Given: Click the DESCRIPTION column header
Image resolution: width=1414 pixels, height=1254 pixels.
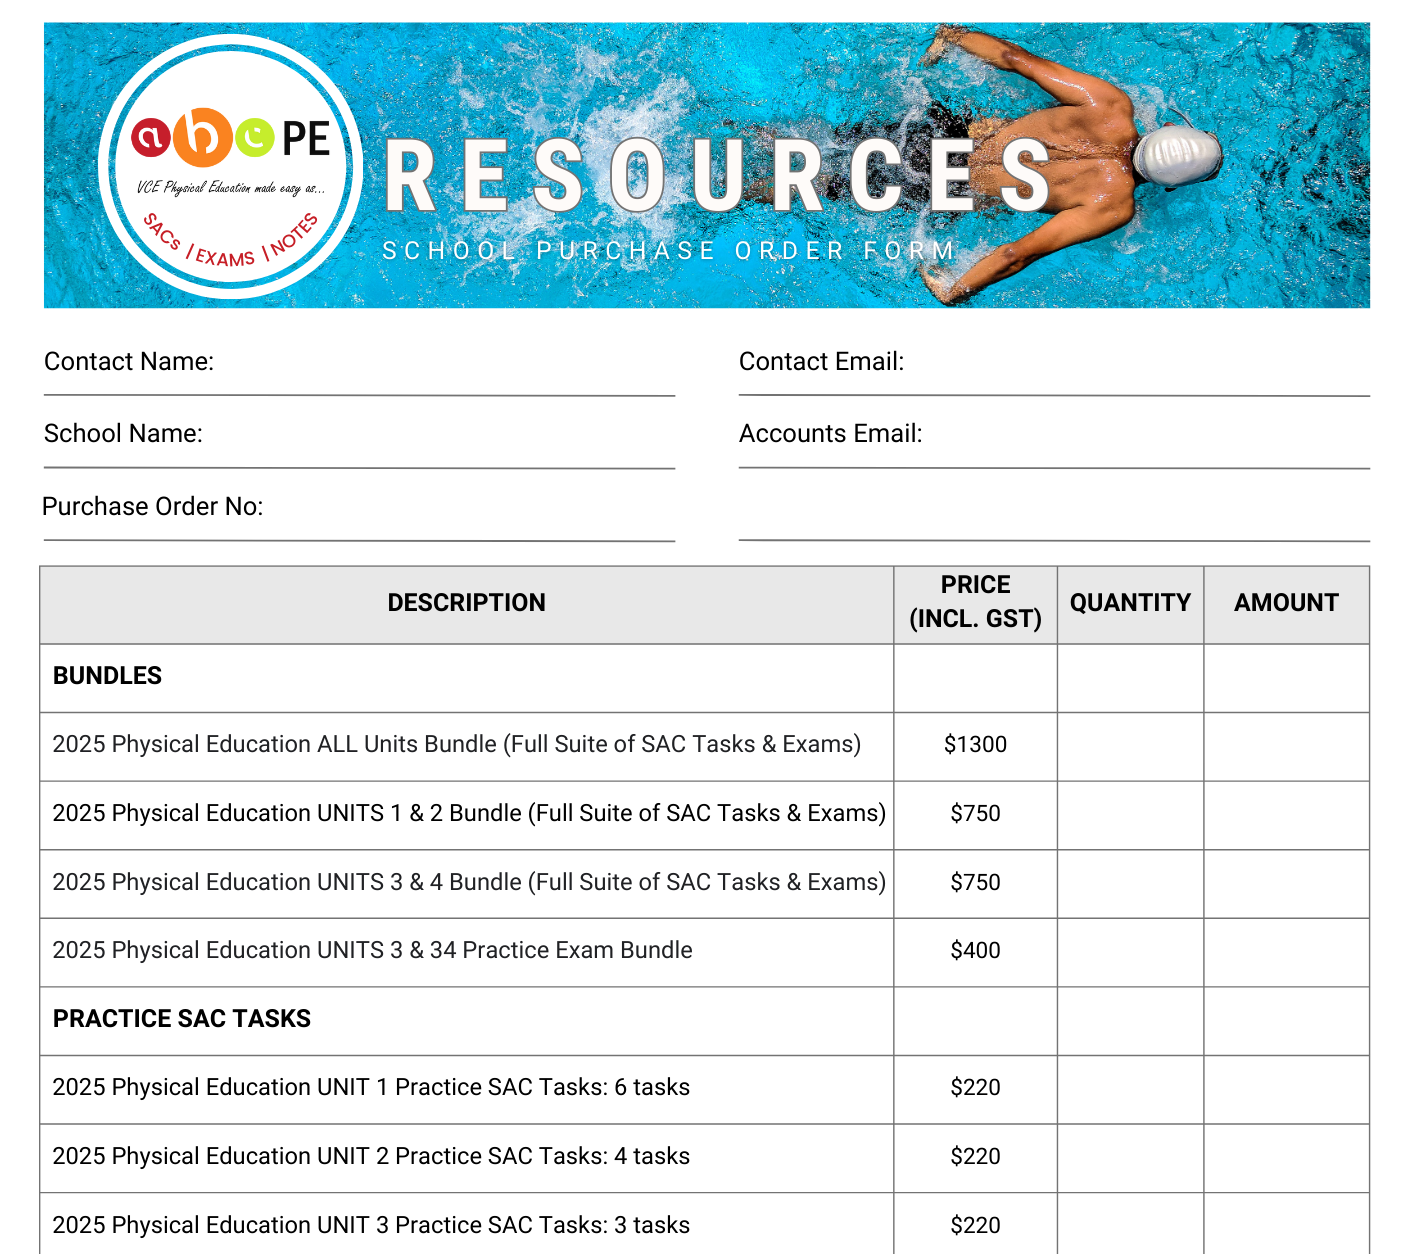Looking at the screenshot, I should tap(466, 603).
